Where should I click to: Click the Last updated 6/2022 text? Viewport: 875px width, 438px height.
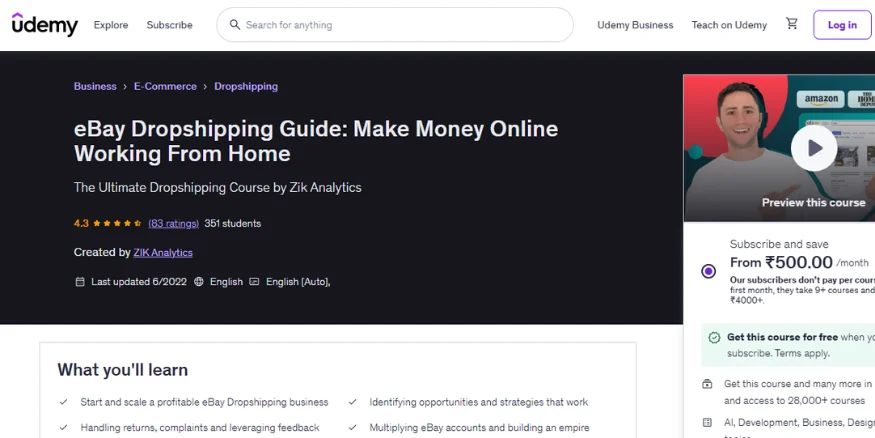[139, 282]
